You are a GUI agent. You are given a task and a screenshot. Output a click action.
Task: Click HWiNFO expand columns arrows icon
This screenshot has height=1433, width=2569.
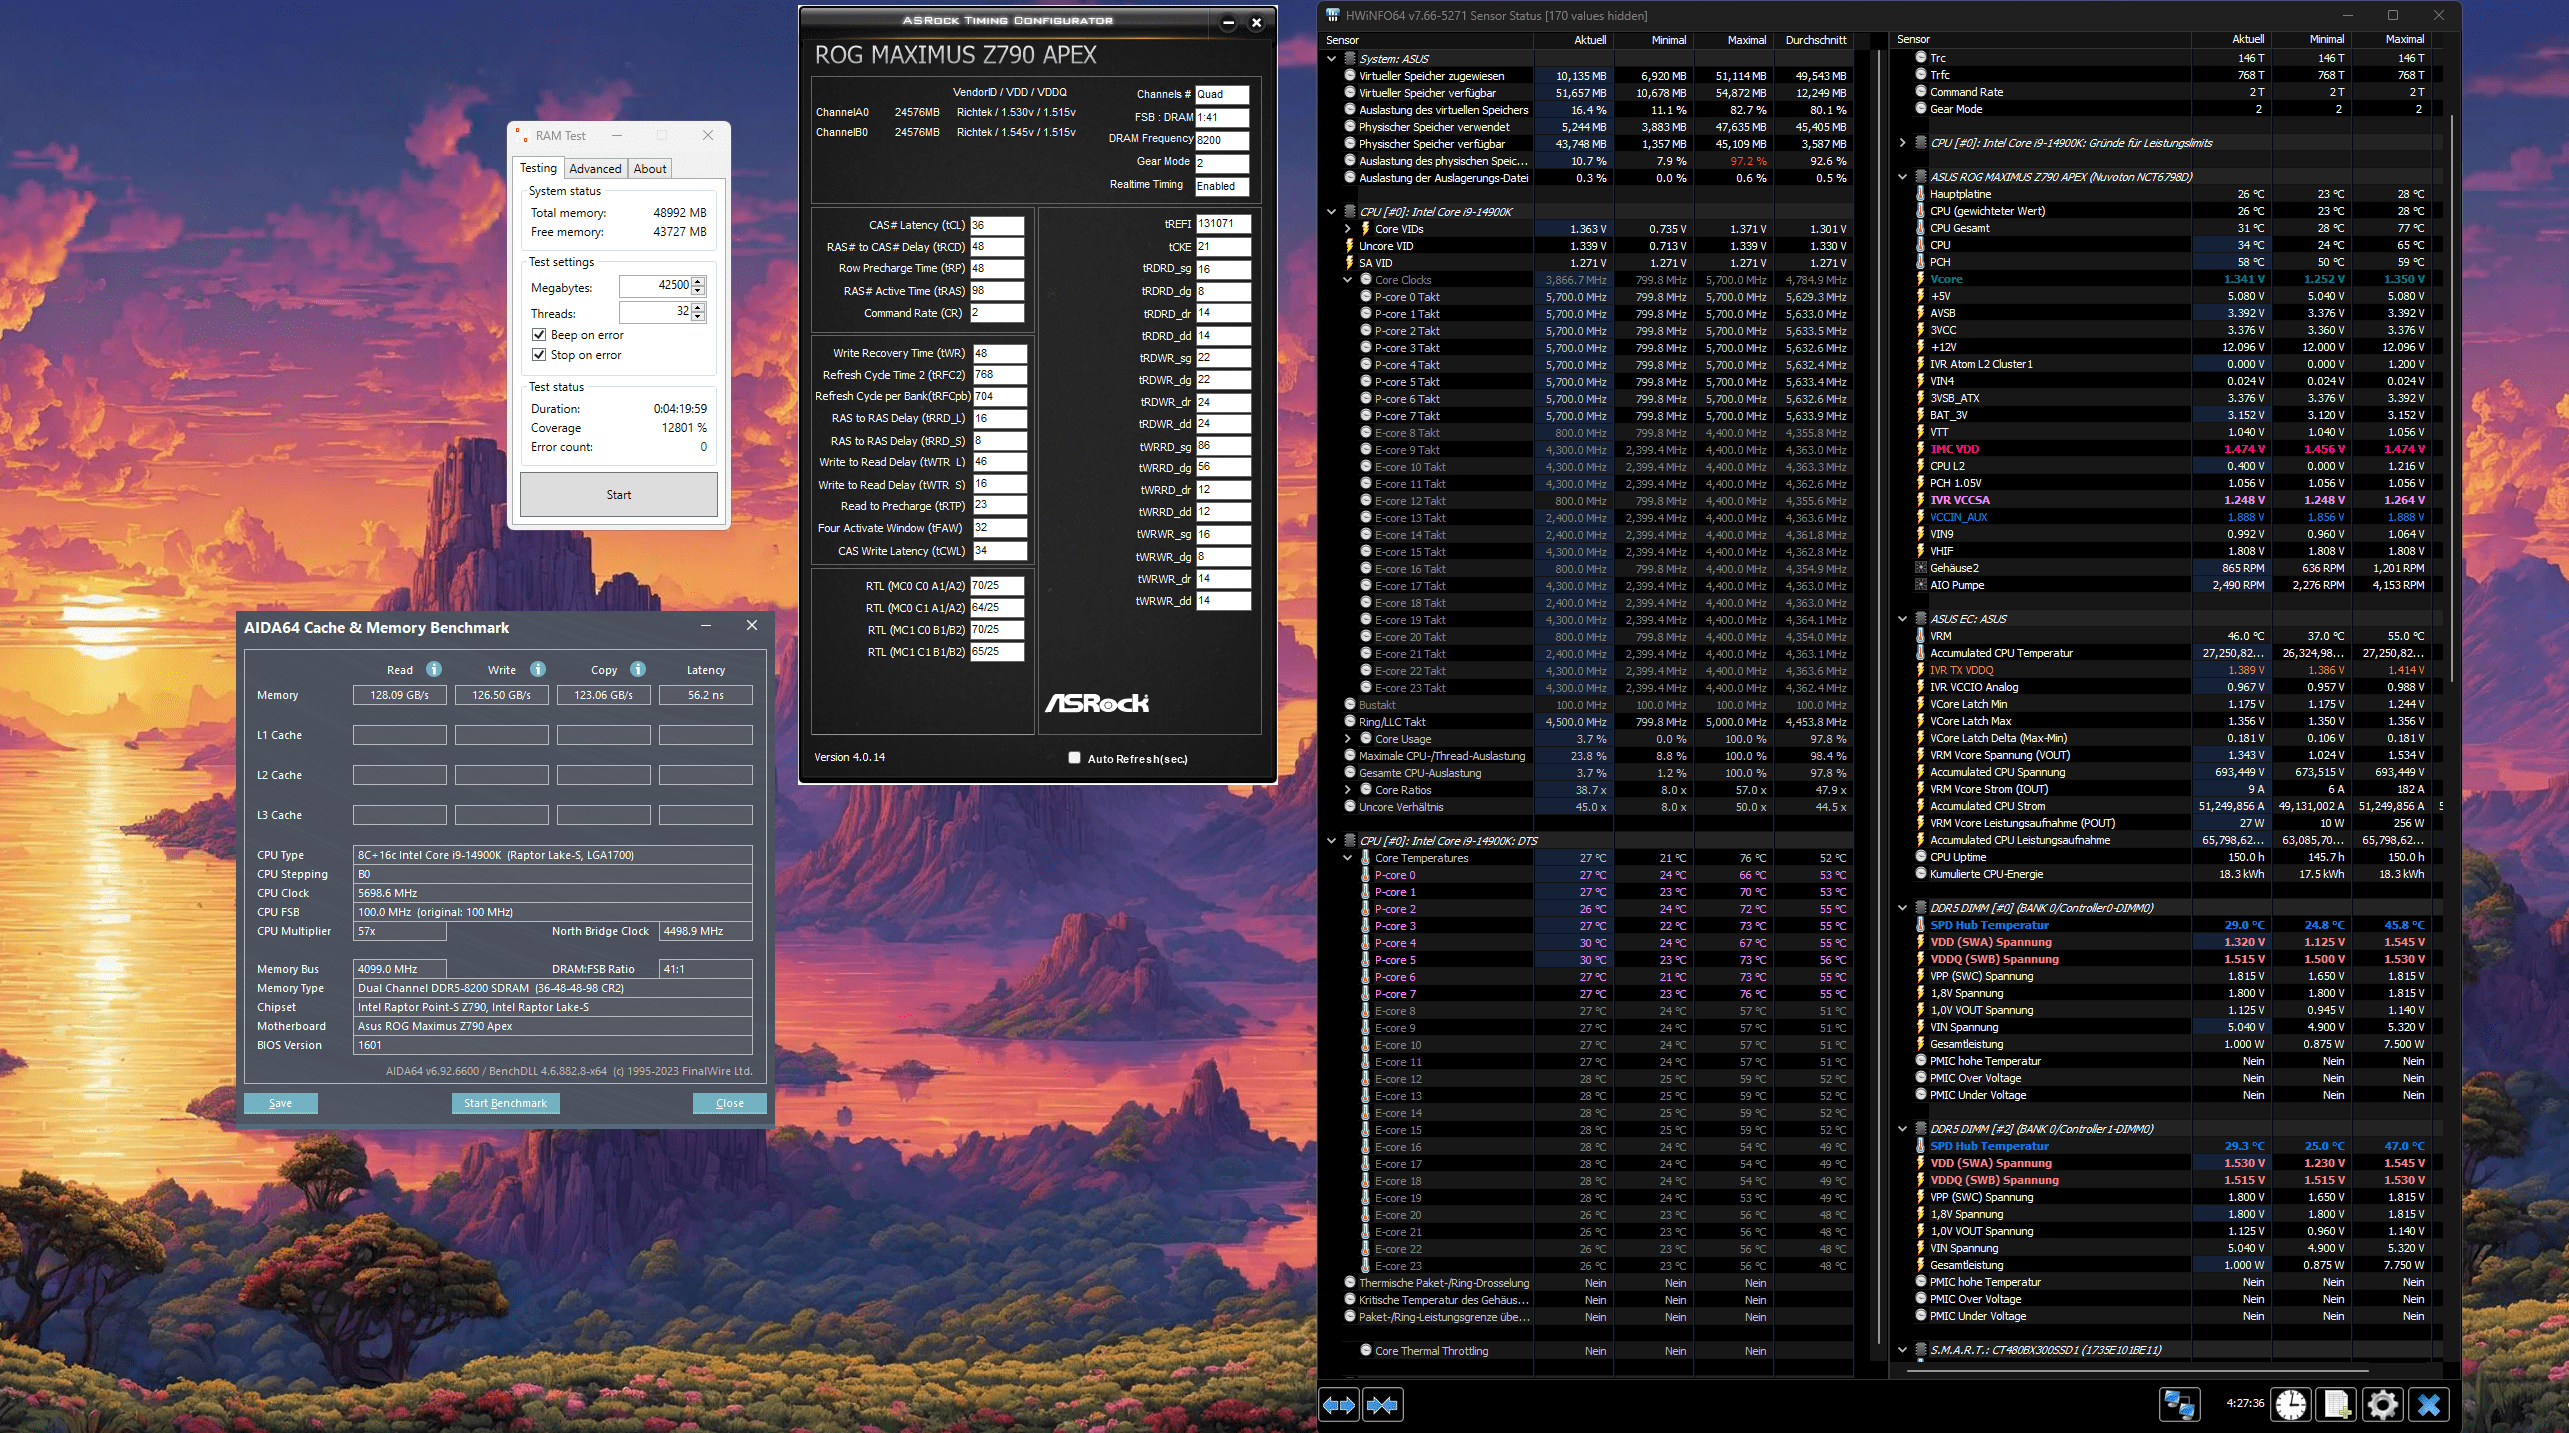point(1339,1405)
